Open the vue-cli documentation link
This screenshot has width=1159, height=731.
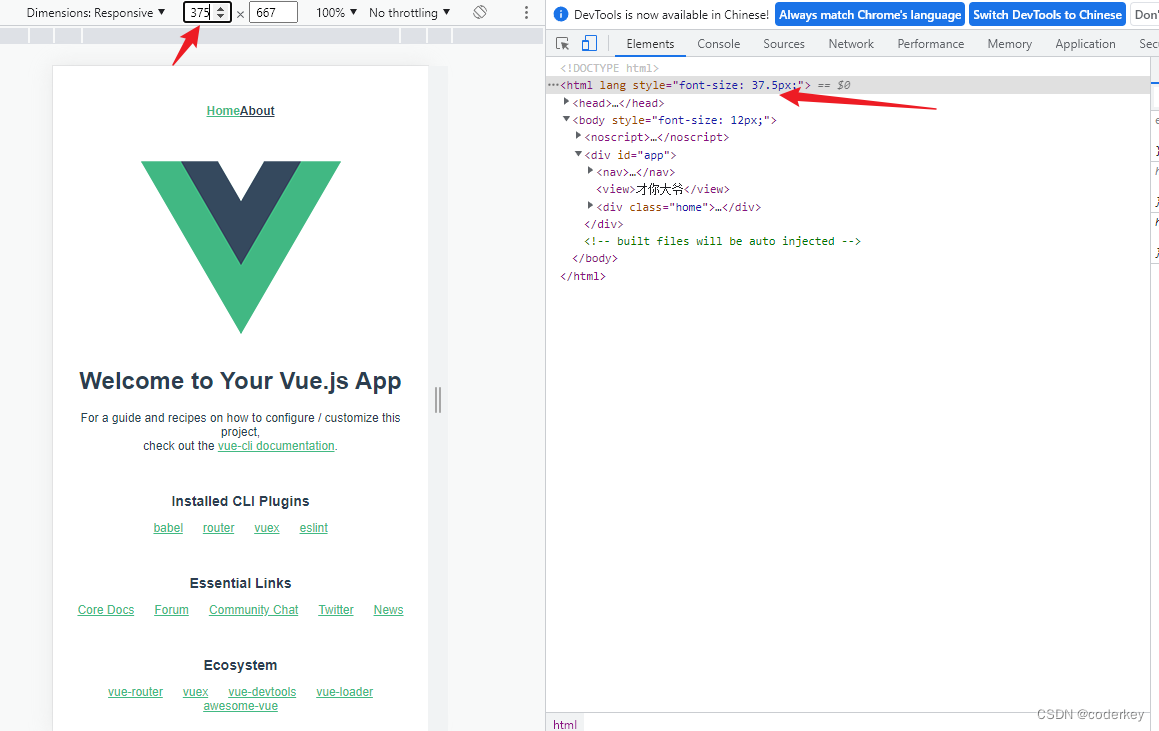pyautogui.click(x=276, y=446)
